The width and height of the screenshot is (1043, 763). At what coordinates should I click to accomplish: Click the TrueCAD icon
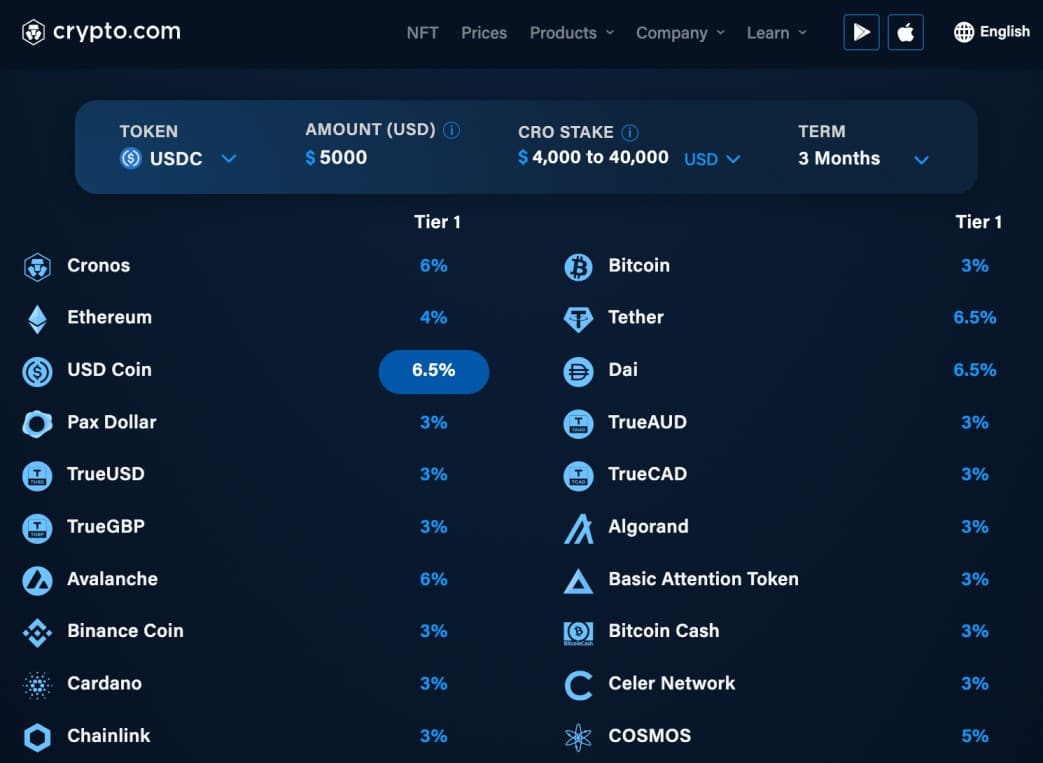coord(578,476)
